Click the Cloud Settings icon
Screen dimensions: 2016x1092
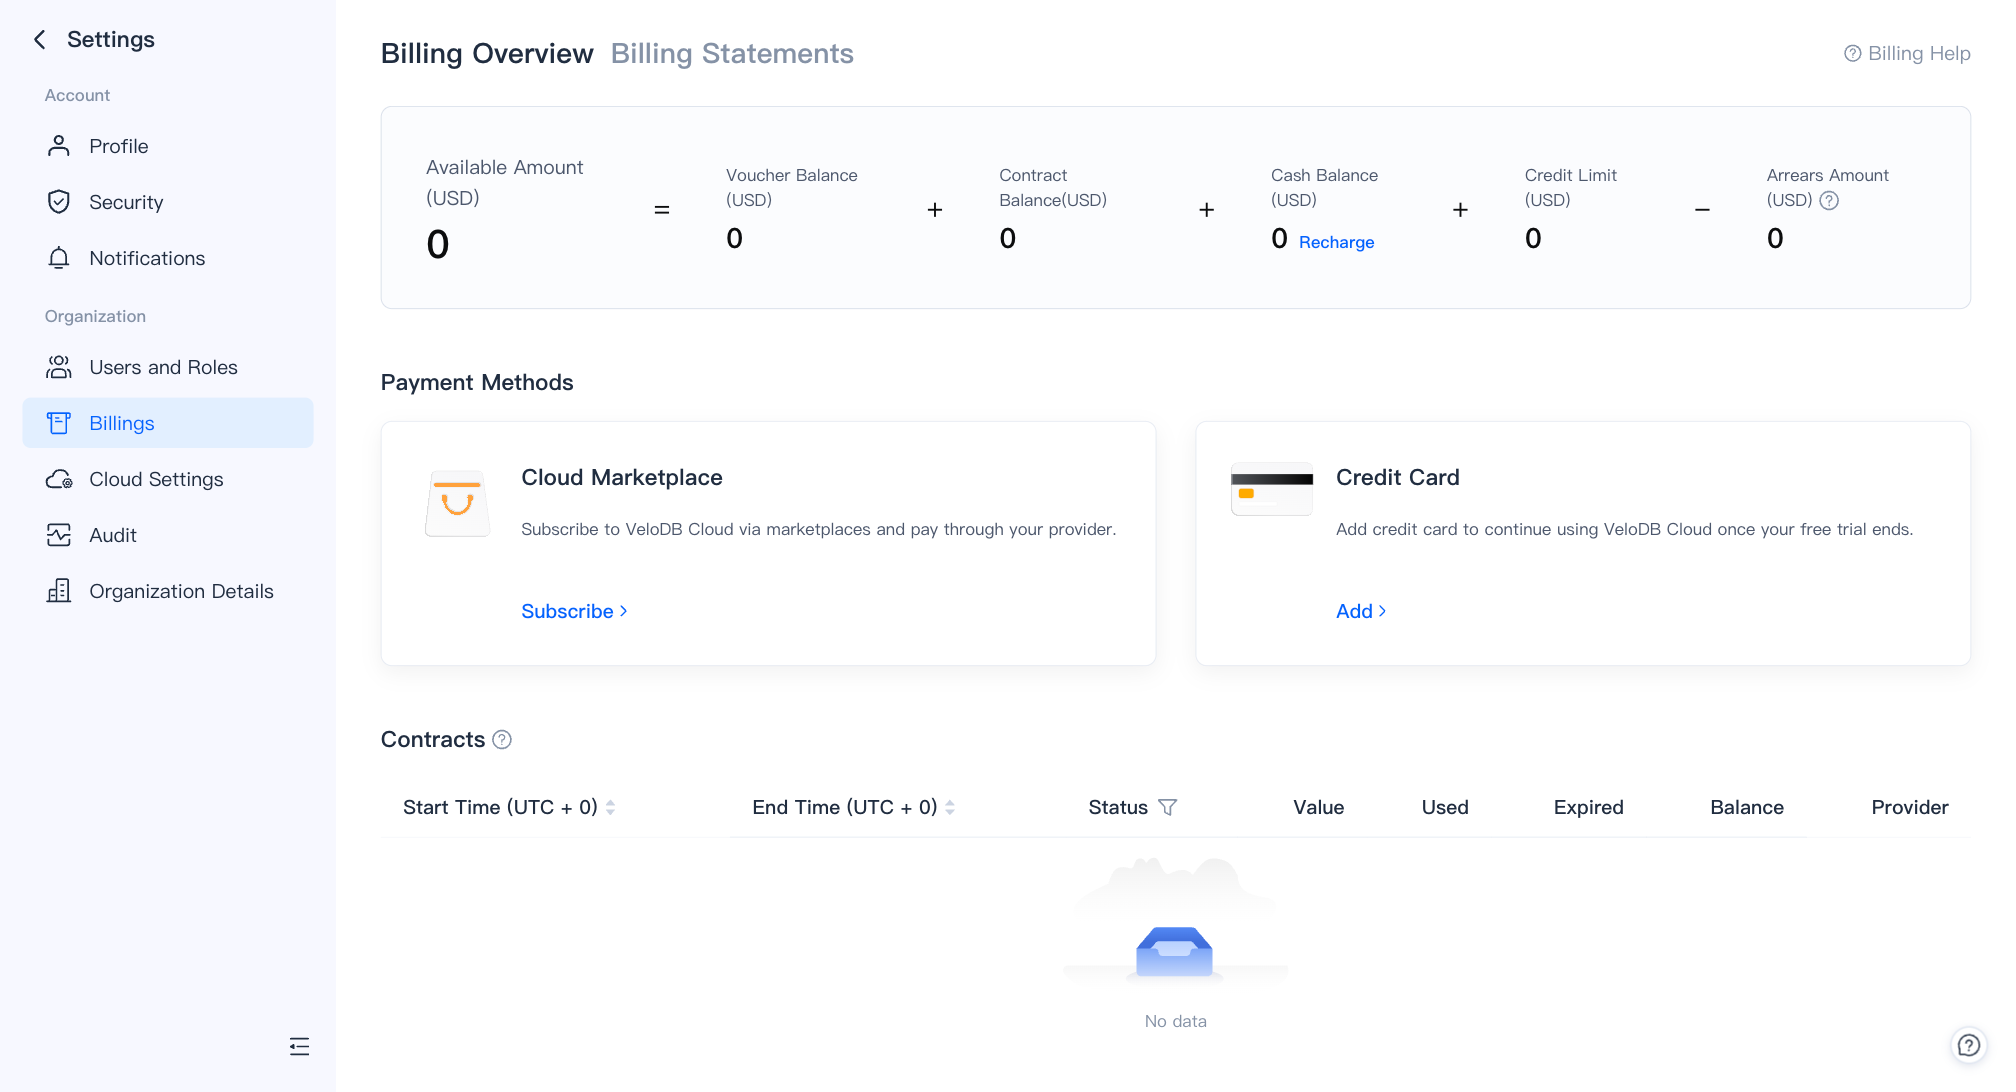coord(58,478)
